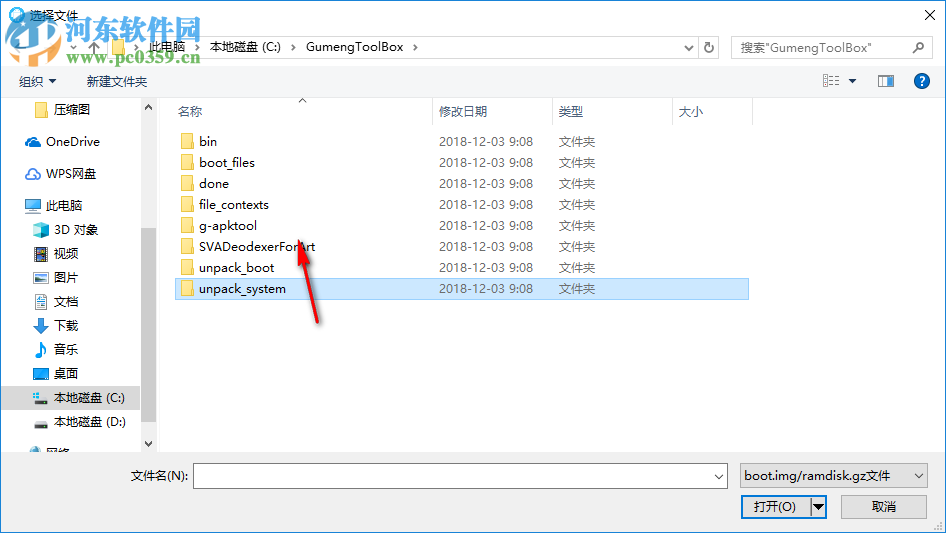Open the 视频 library
The width and height of the screenshot is (946, 533).
click(56, 254)
